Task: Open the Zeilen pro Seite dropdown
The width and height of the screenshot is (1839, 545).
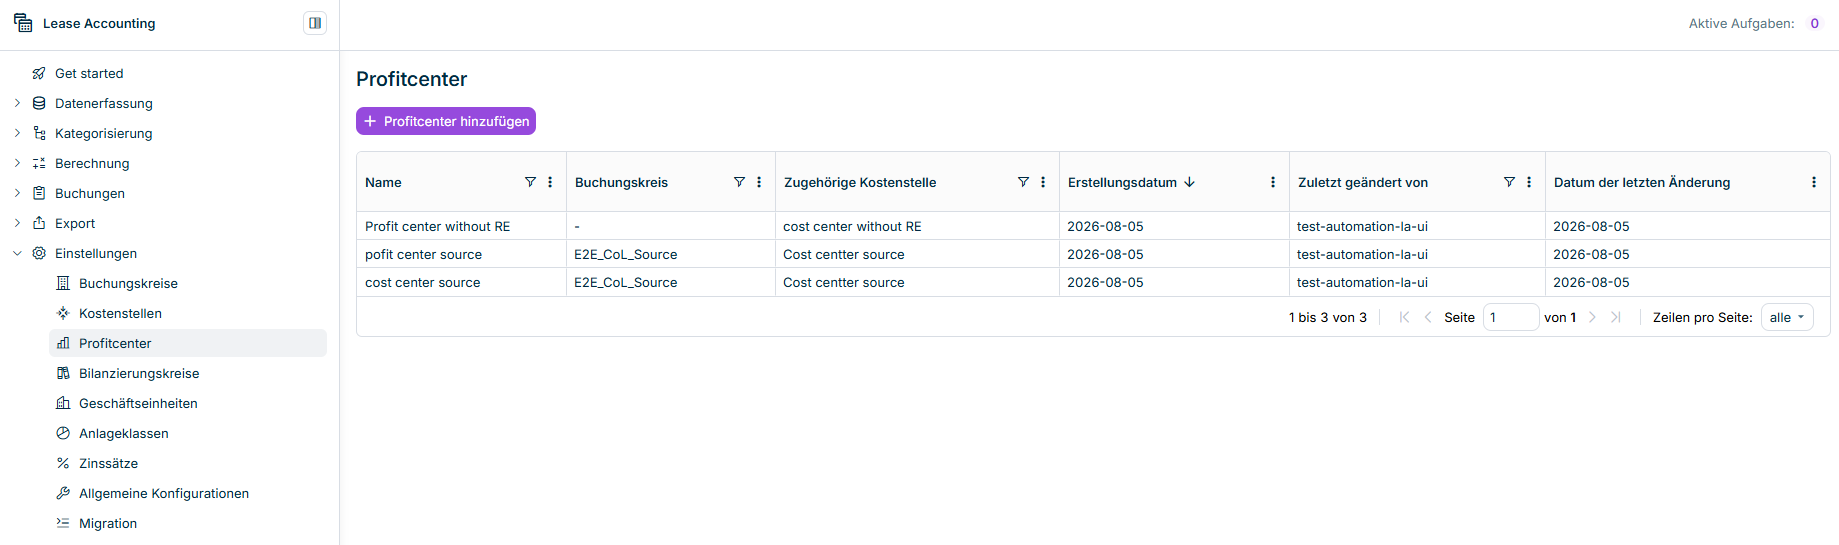Action: click(1787, 317)
